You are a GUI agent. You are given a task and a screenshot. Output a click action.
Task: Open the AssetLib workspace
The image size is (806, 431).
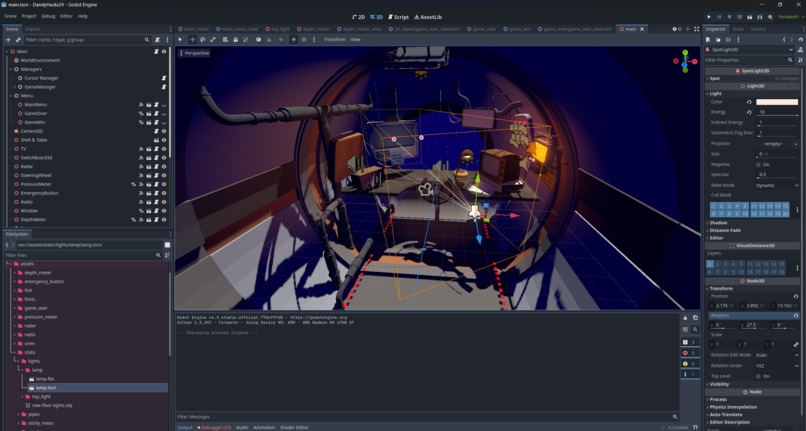(428, 17)
